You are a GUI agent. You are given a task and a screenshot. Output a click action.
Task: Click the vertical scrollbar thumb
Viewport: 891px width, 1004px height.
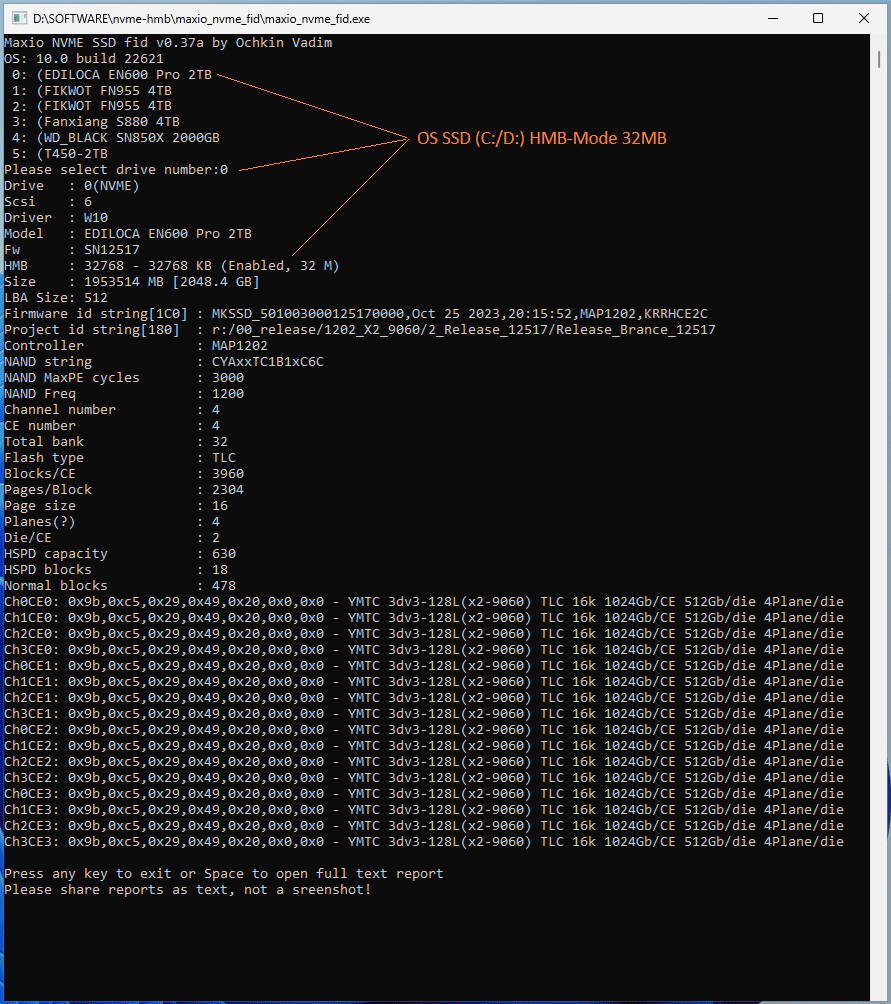879,60
